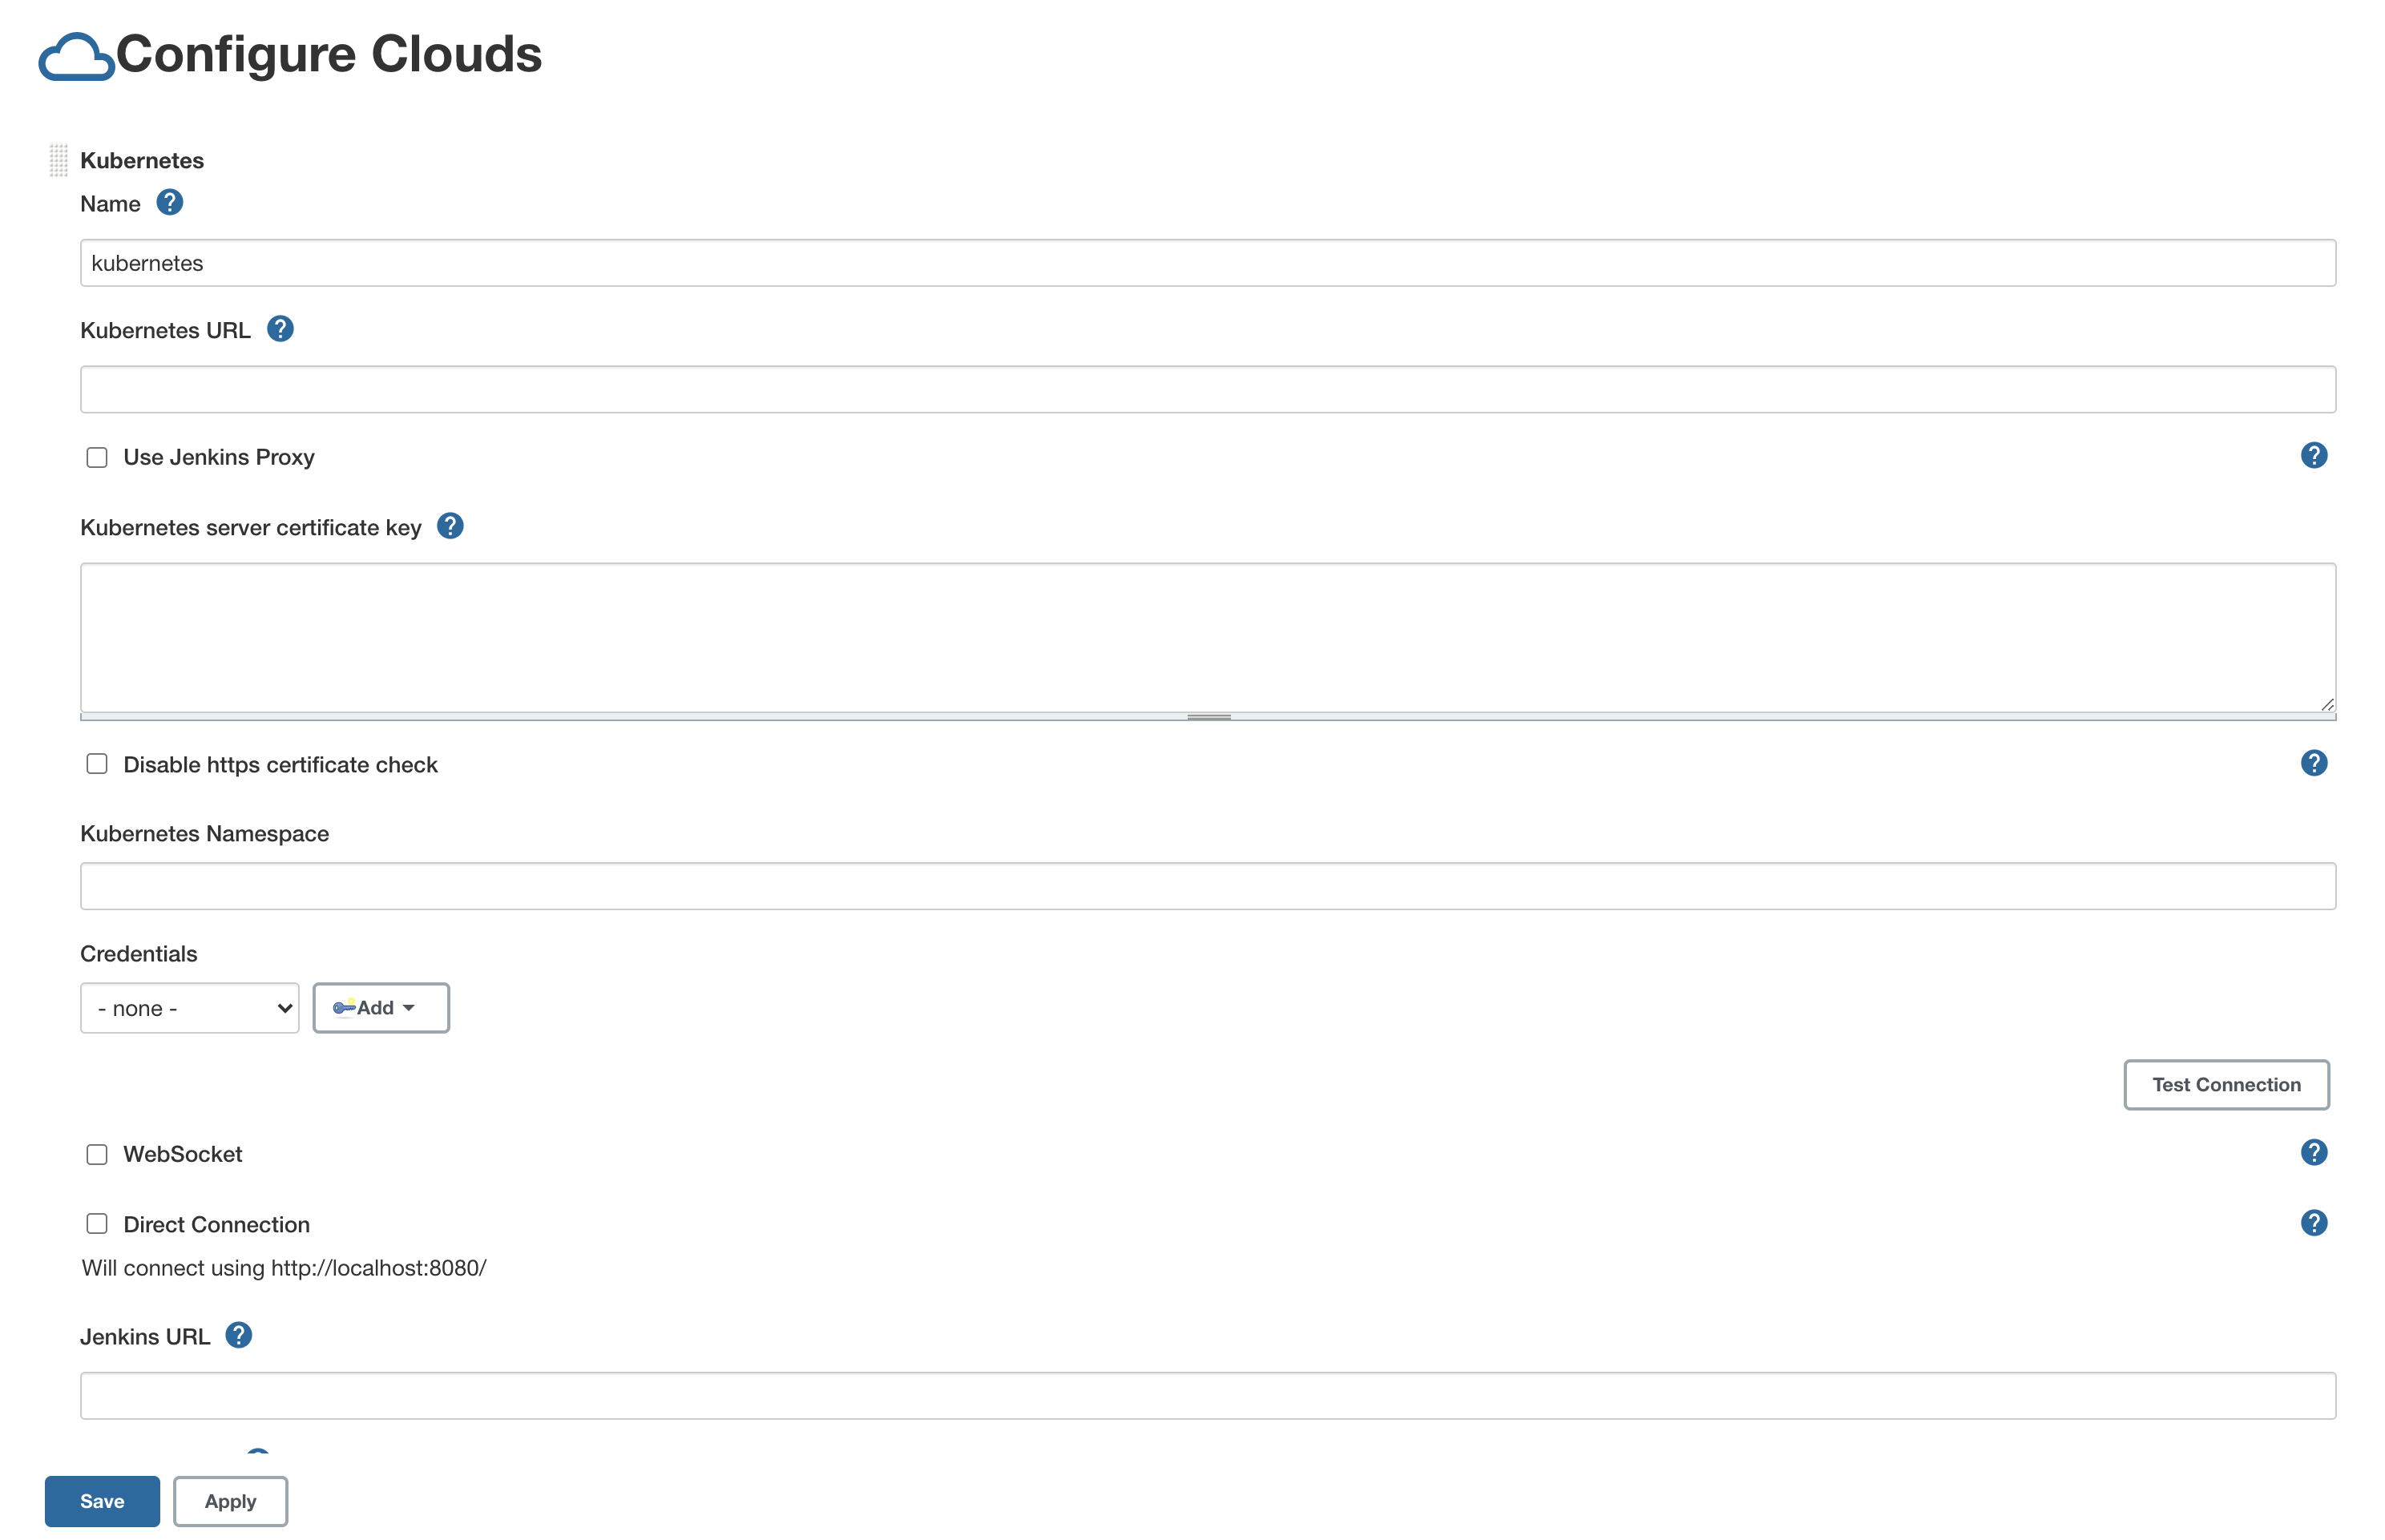Screen dimensions: 2385x1540
Task: Click the help icon next to Name
Action: [x=170, y=203]
